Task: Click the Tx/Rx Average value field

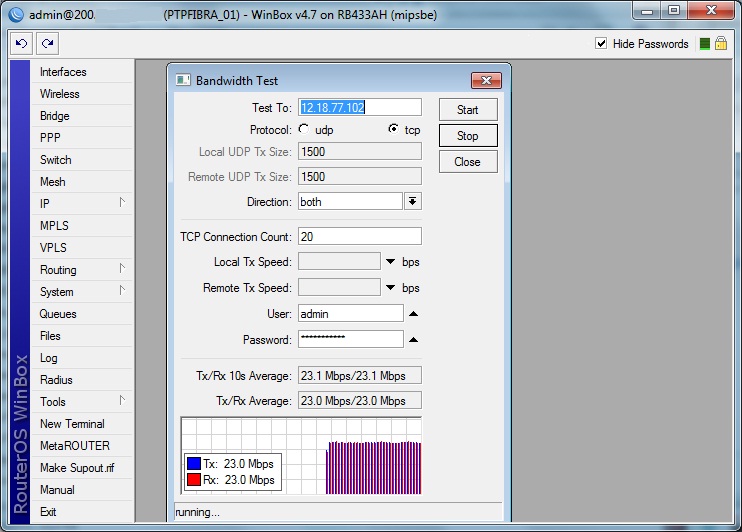Action: click(x=360, y=400)
